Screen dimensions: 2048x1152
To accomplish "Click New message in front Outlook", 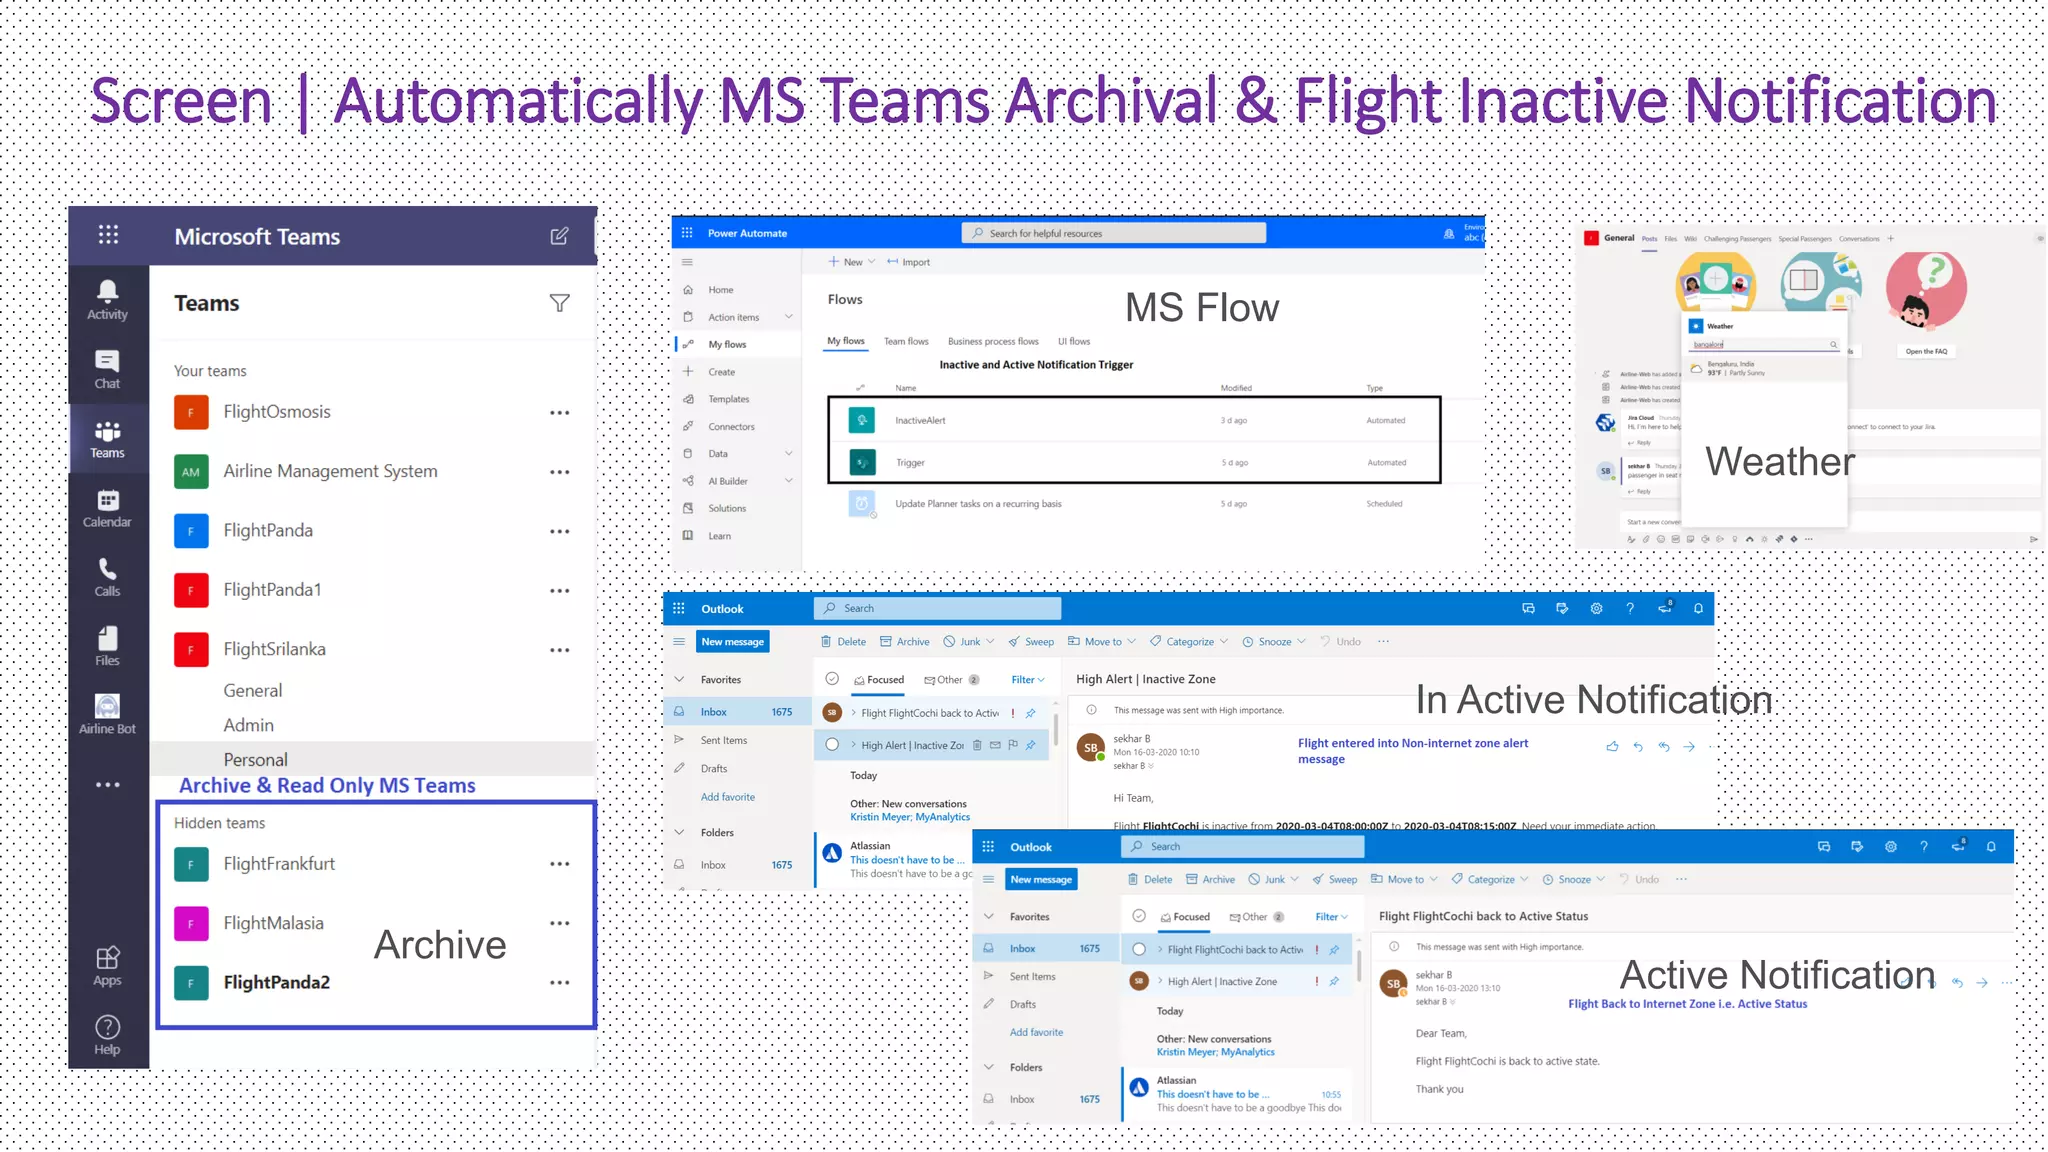I will pos(1041,880).
